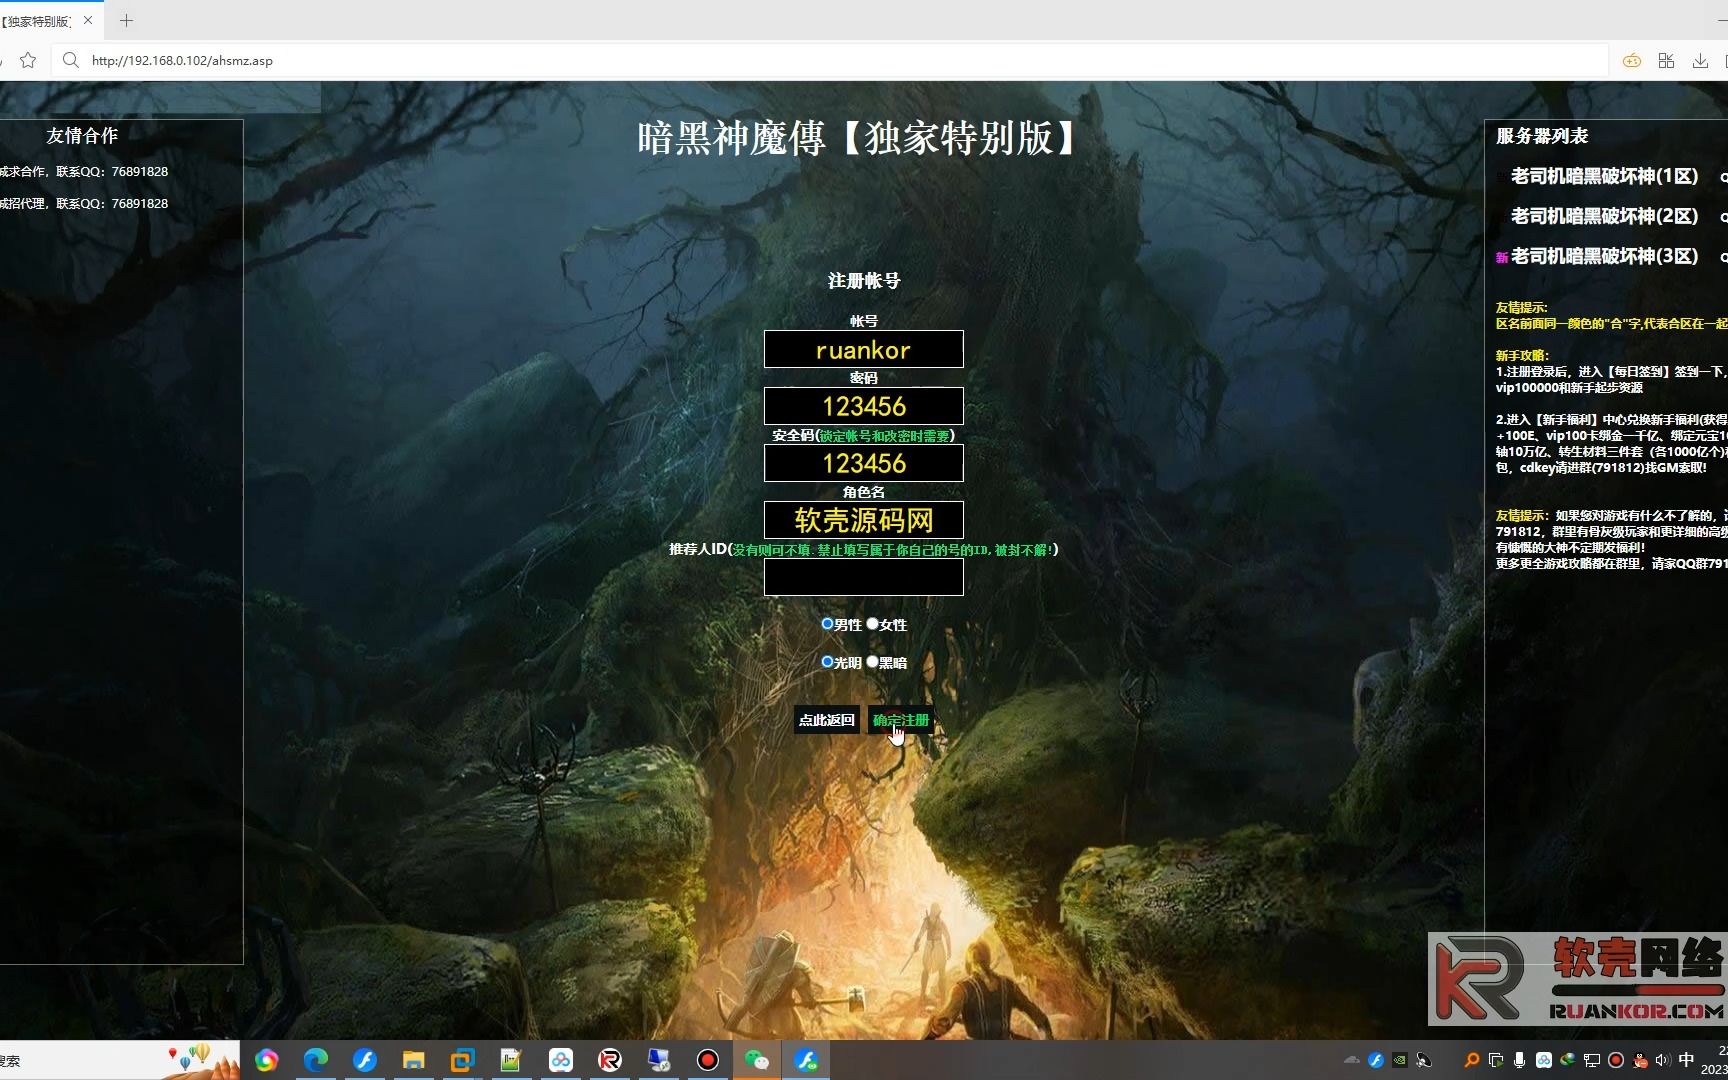Open File Explorer from the taskbar
This screenshot has height=1080, width=1728.
point(414,1060)
